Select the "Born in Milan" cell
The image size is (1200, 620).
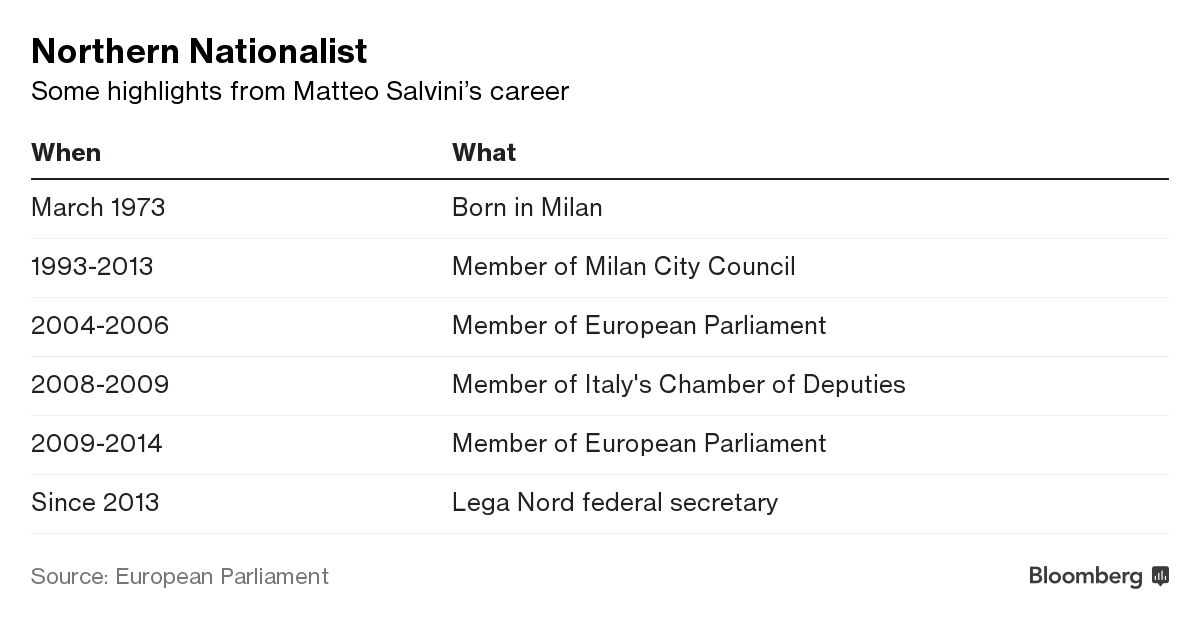point(527,207)
